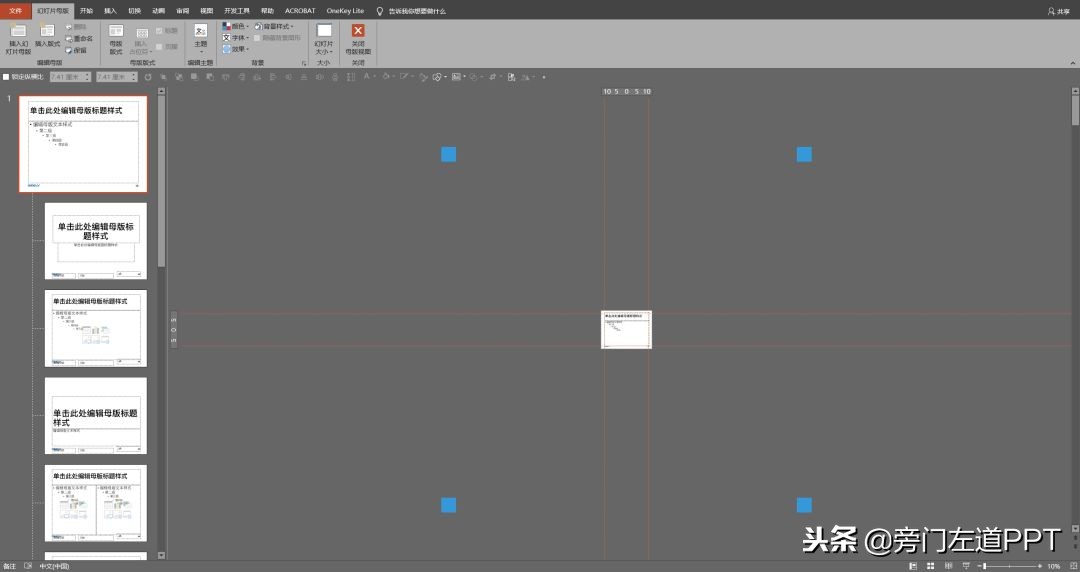Switch to the Home tab
This screenshot has width=1080, height=572.
tap(86, 10)
